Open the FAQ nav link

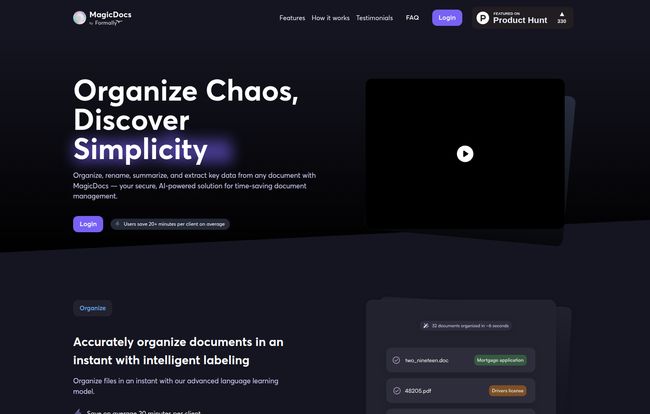(412, 18)
